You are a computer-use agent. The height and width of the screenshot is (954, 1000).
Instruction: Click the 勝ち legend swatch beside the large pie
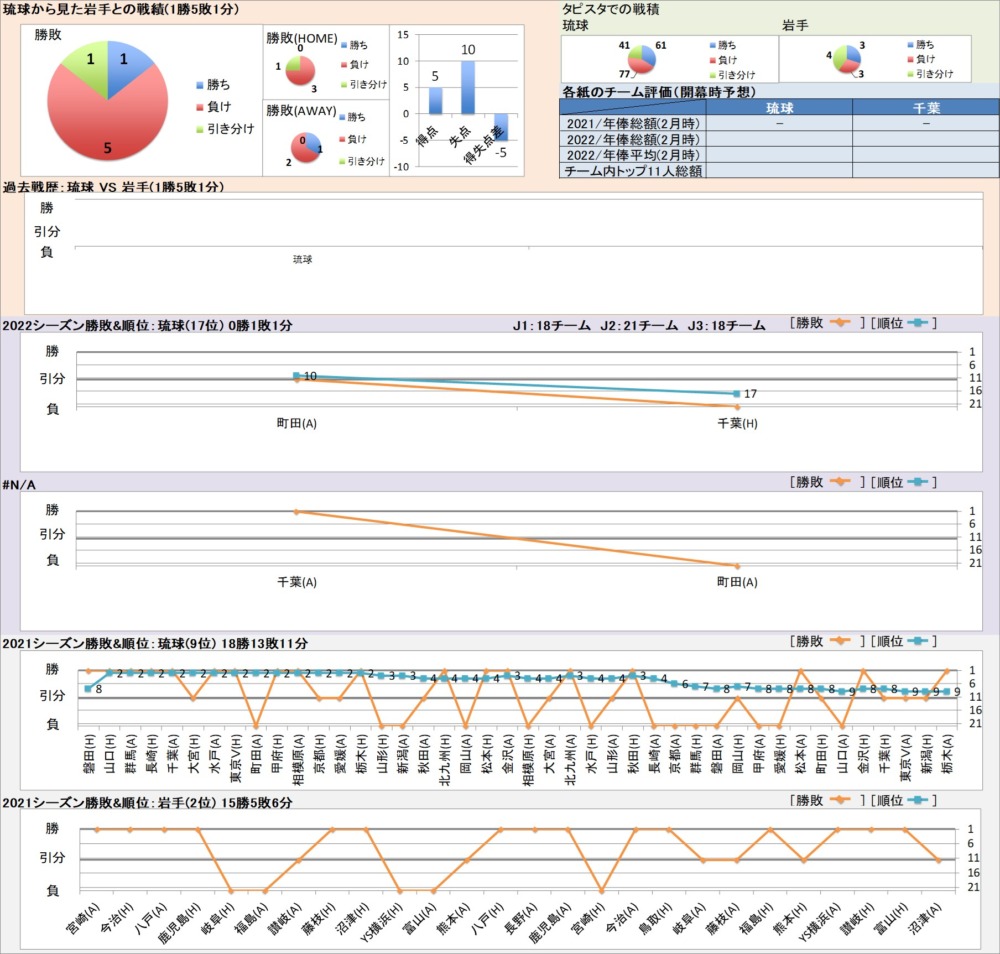tap(200, 85)
